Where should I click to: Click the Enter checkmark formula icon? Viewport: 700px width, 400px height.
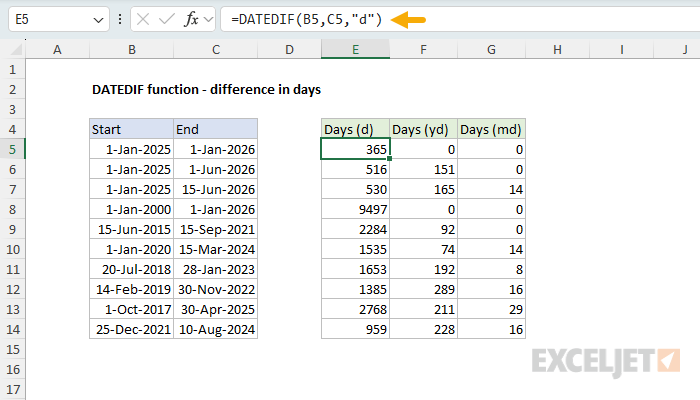click(x=167, y=19)
